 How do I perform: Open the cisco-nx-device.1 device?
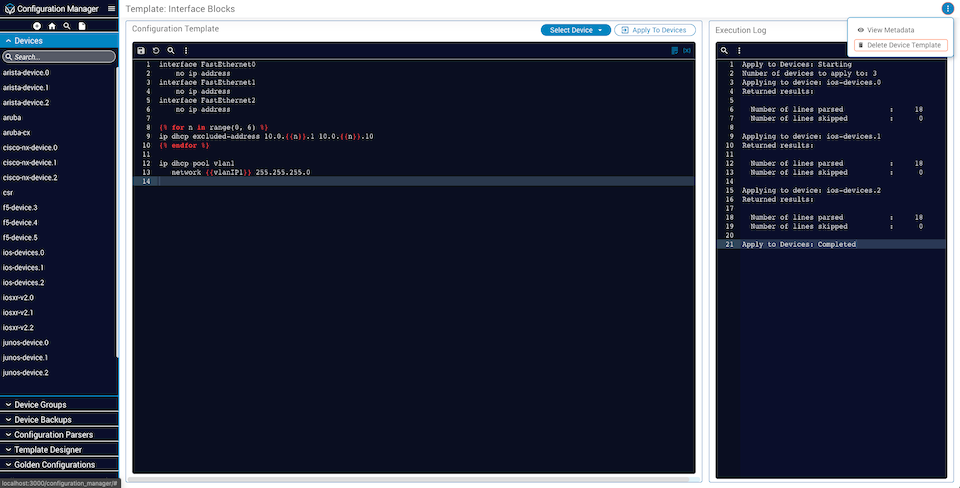click(x=30, y=162)
